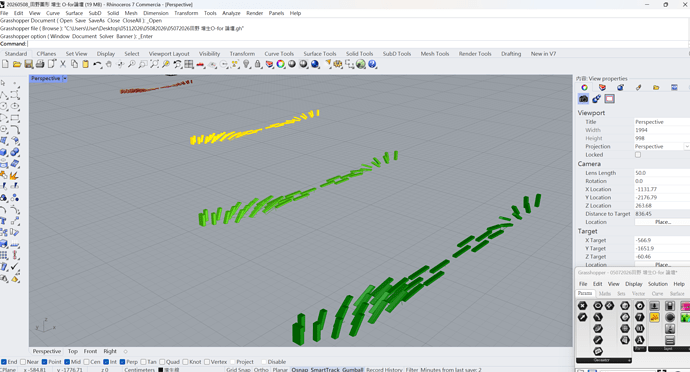Viewport: 690px width, 372px height.
Task: Toggle the Tan osnap checkbox
Action: pyautogui.click(x=143, y=362)
